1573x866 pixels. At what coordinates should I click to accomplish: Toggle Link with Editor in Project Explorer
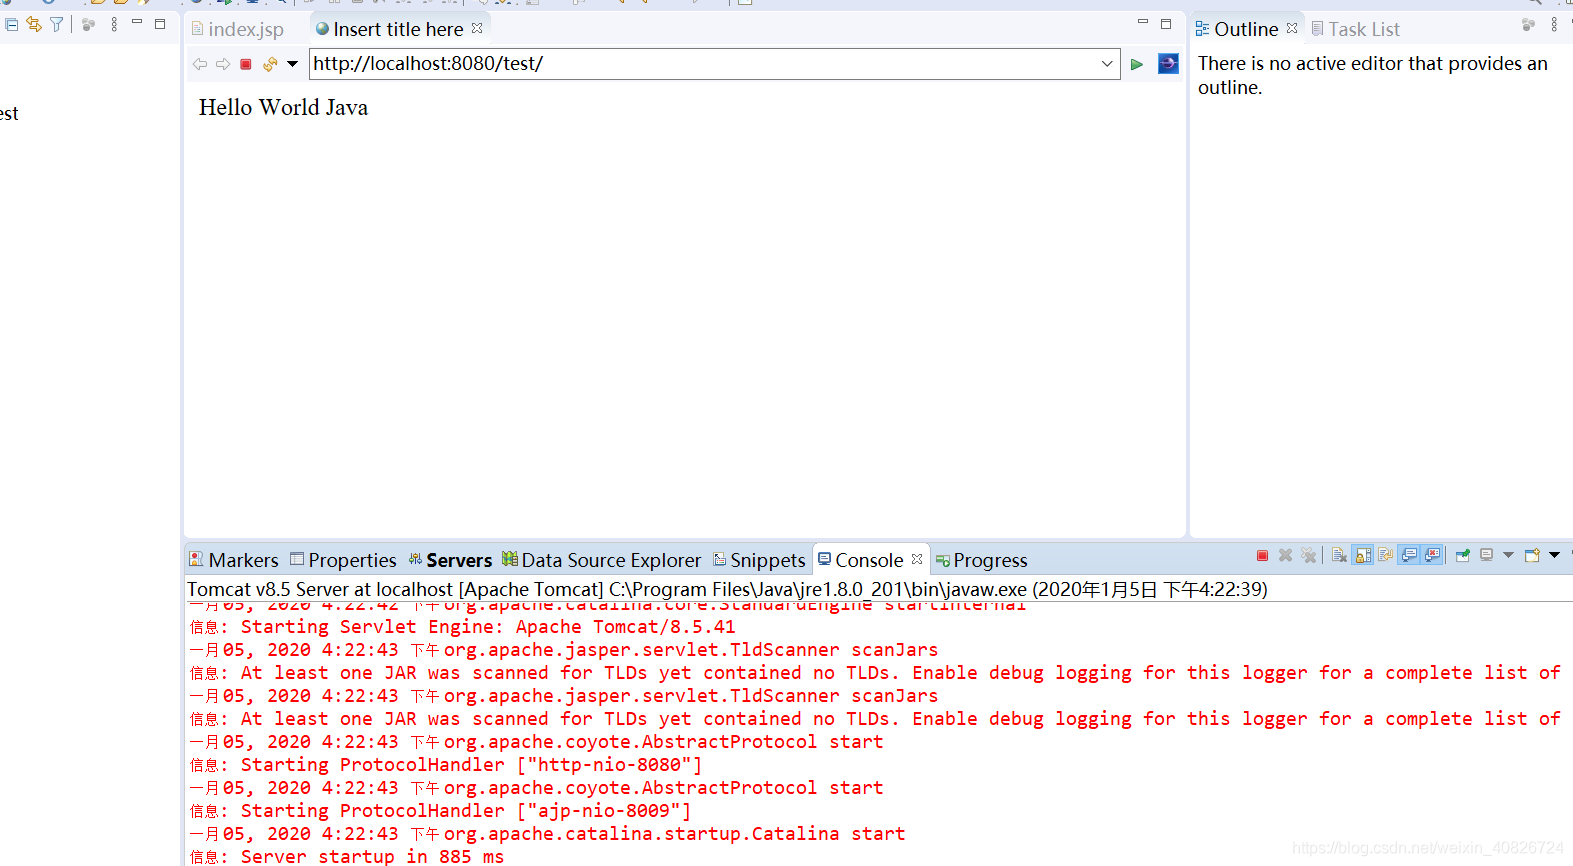34,24
